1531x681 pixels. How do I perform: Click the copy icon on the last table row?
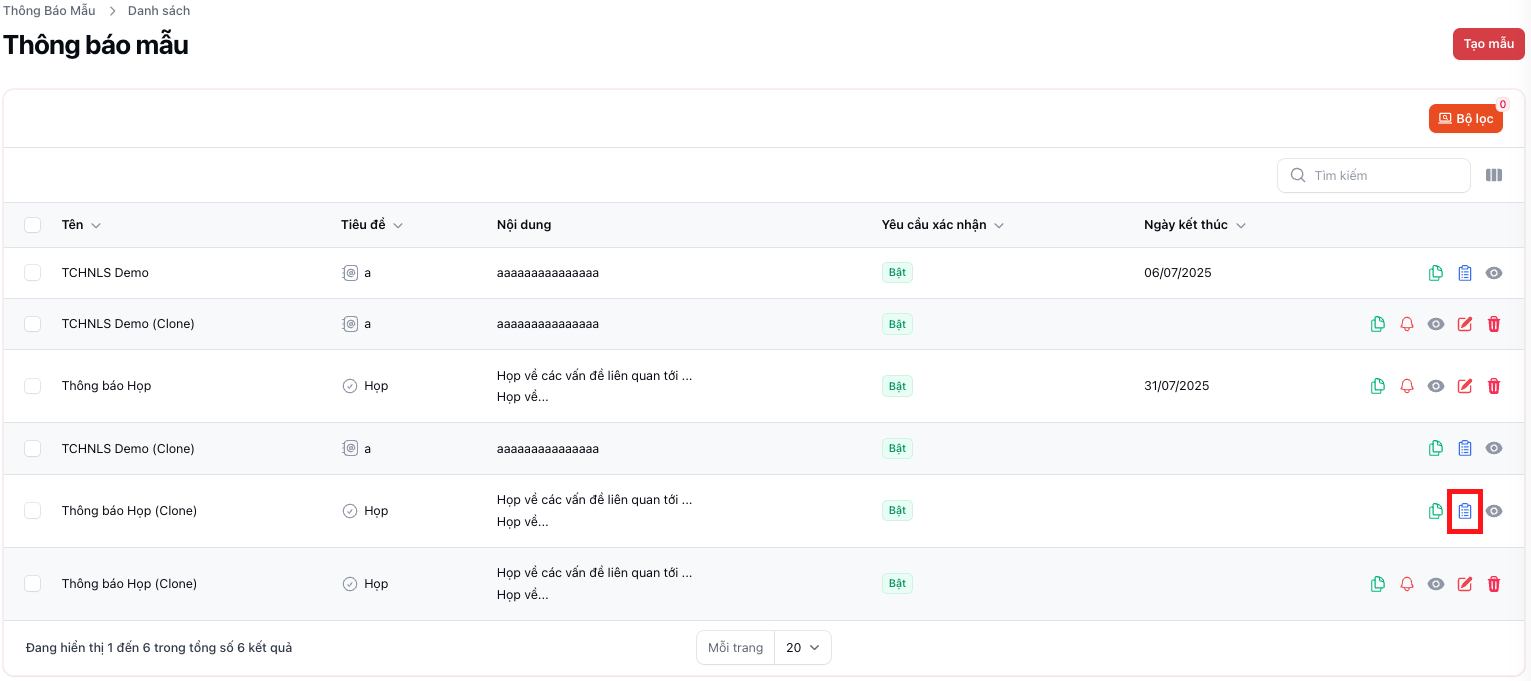click(x=1378, y=583)
